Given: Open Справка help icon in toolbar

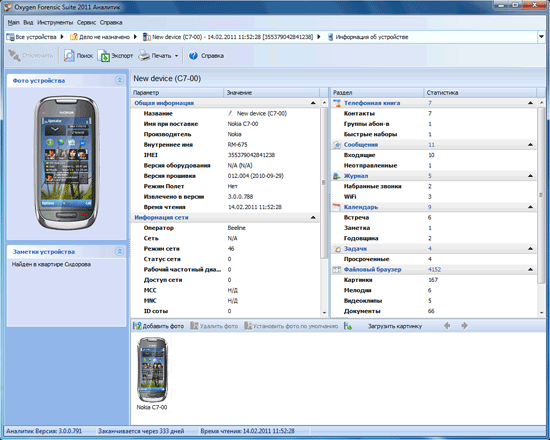Looking at the screenshot, I should [193, 55].
